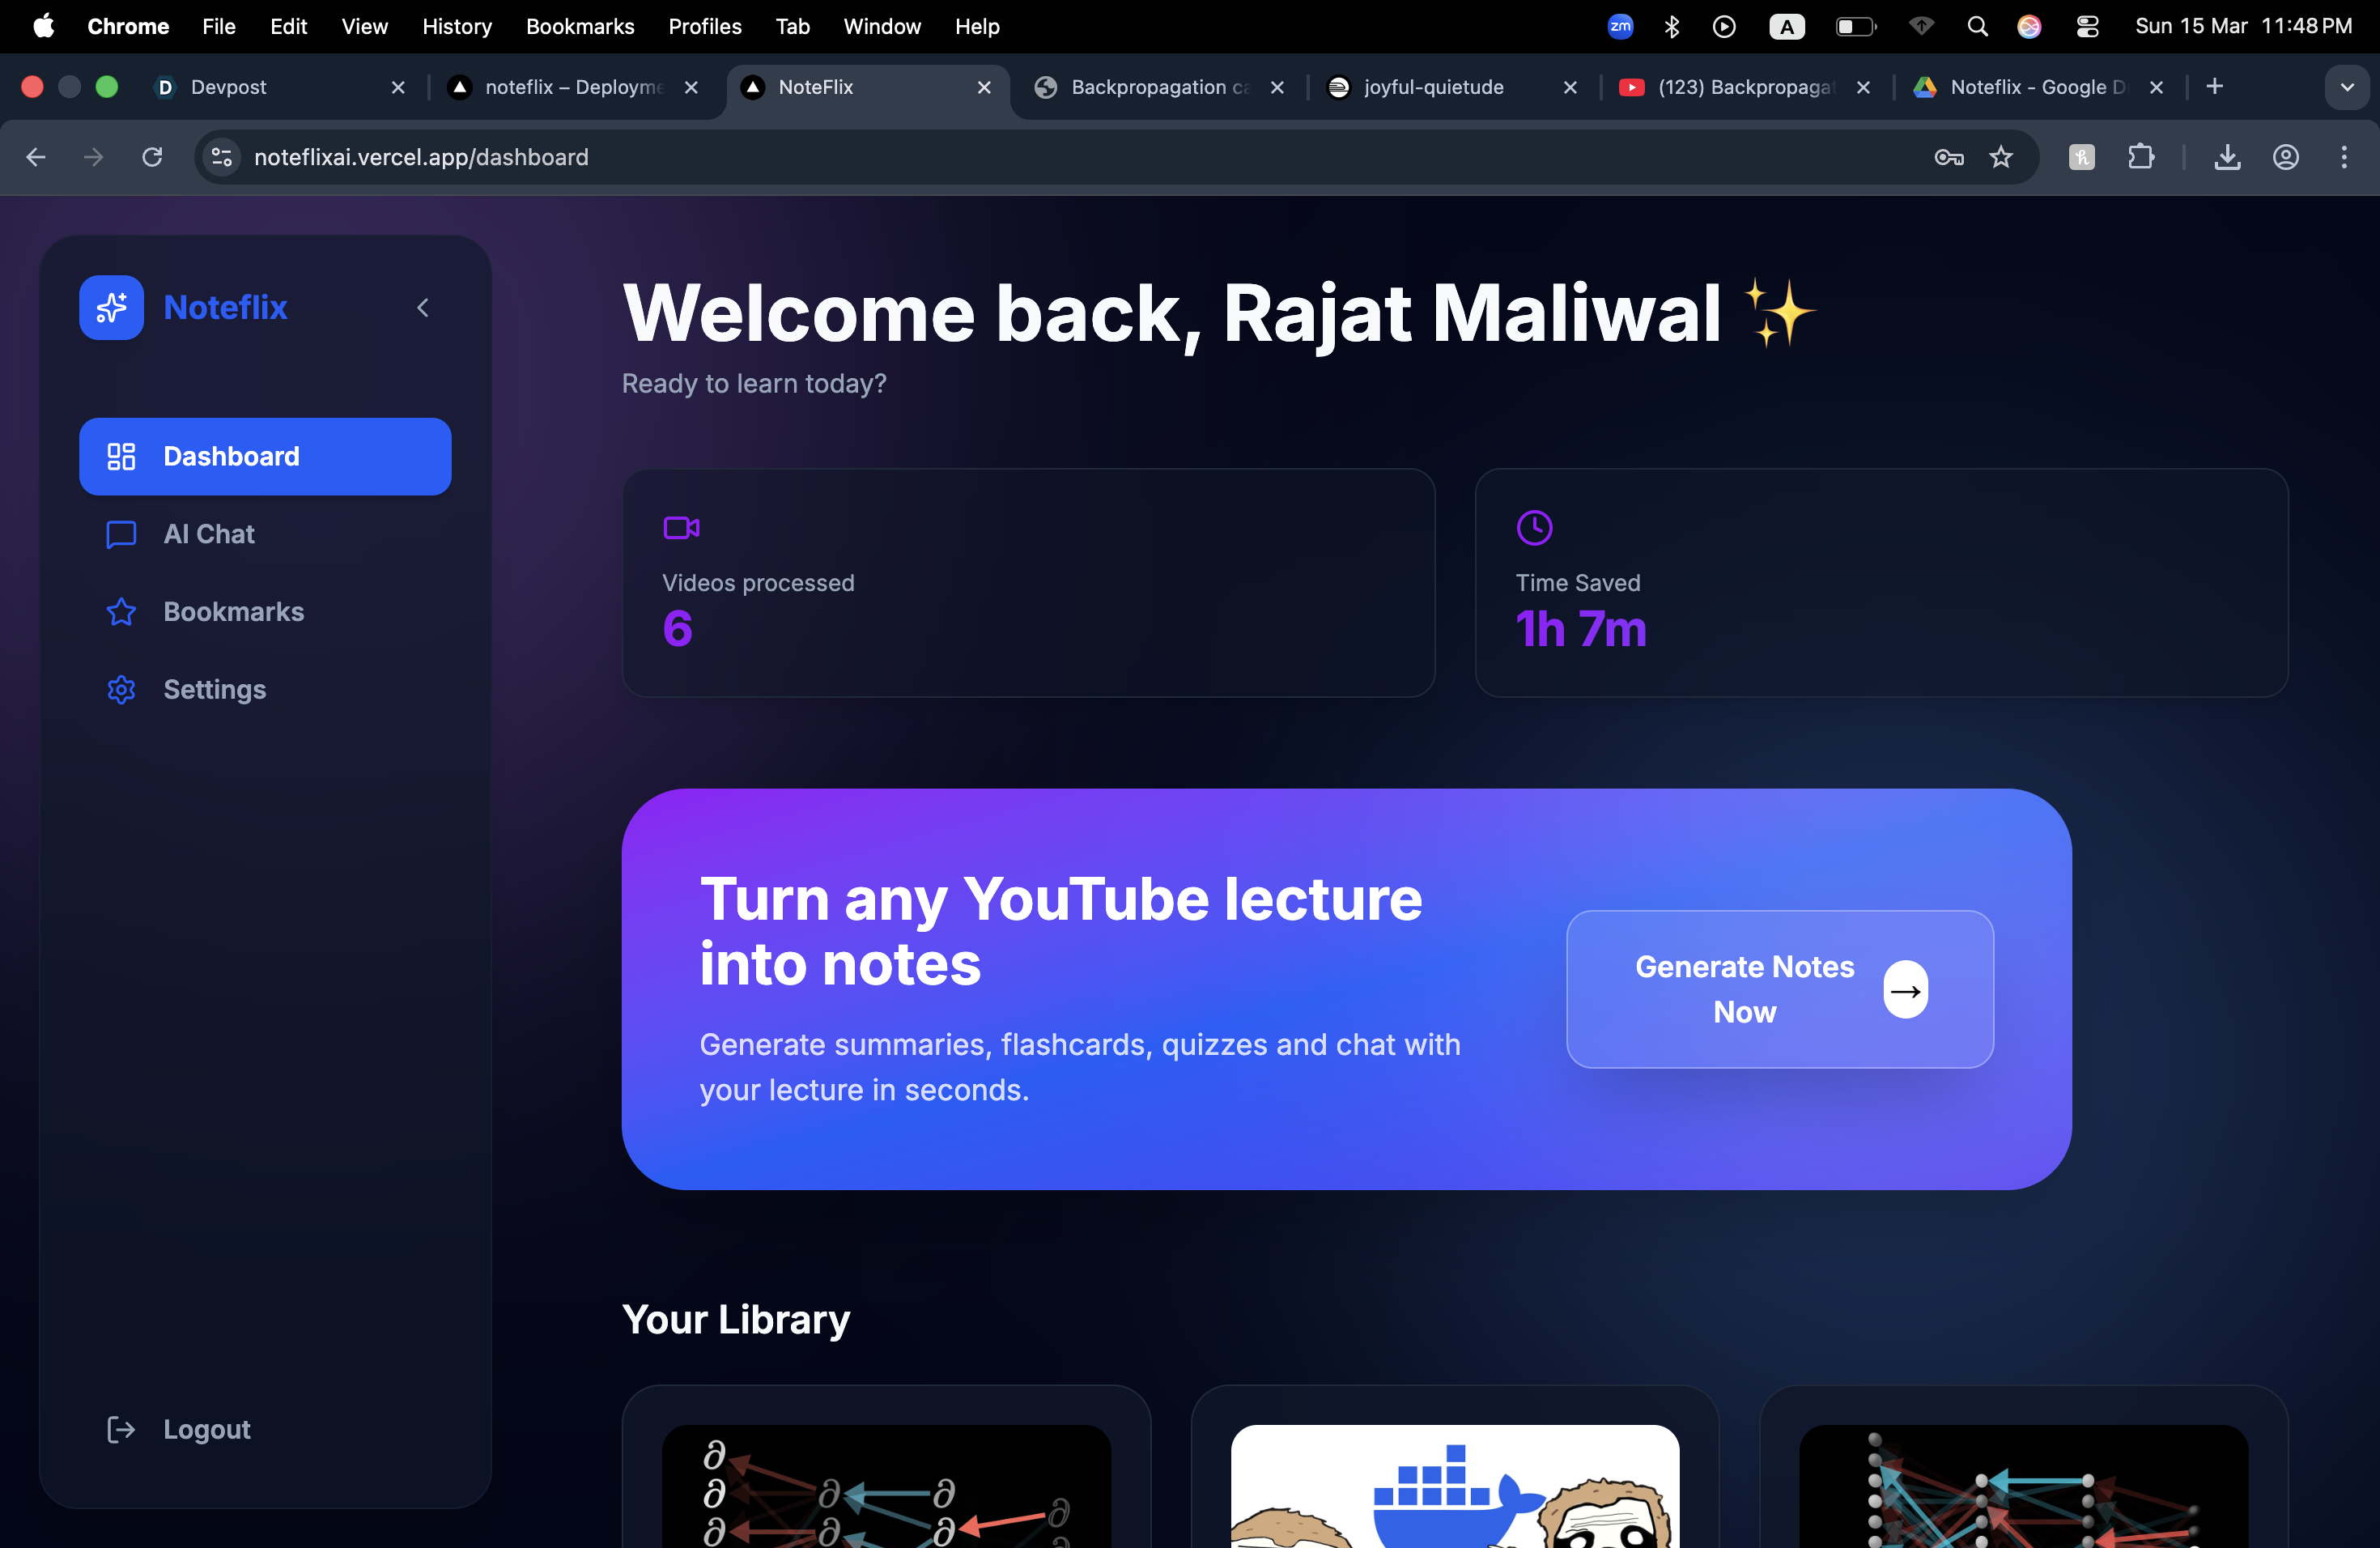Click the Noteflix sparkle logo icon
This screenshot has width=2380, height=1548.
point(111,307)
